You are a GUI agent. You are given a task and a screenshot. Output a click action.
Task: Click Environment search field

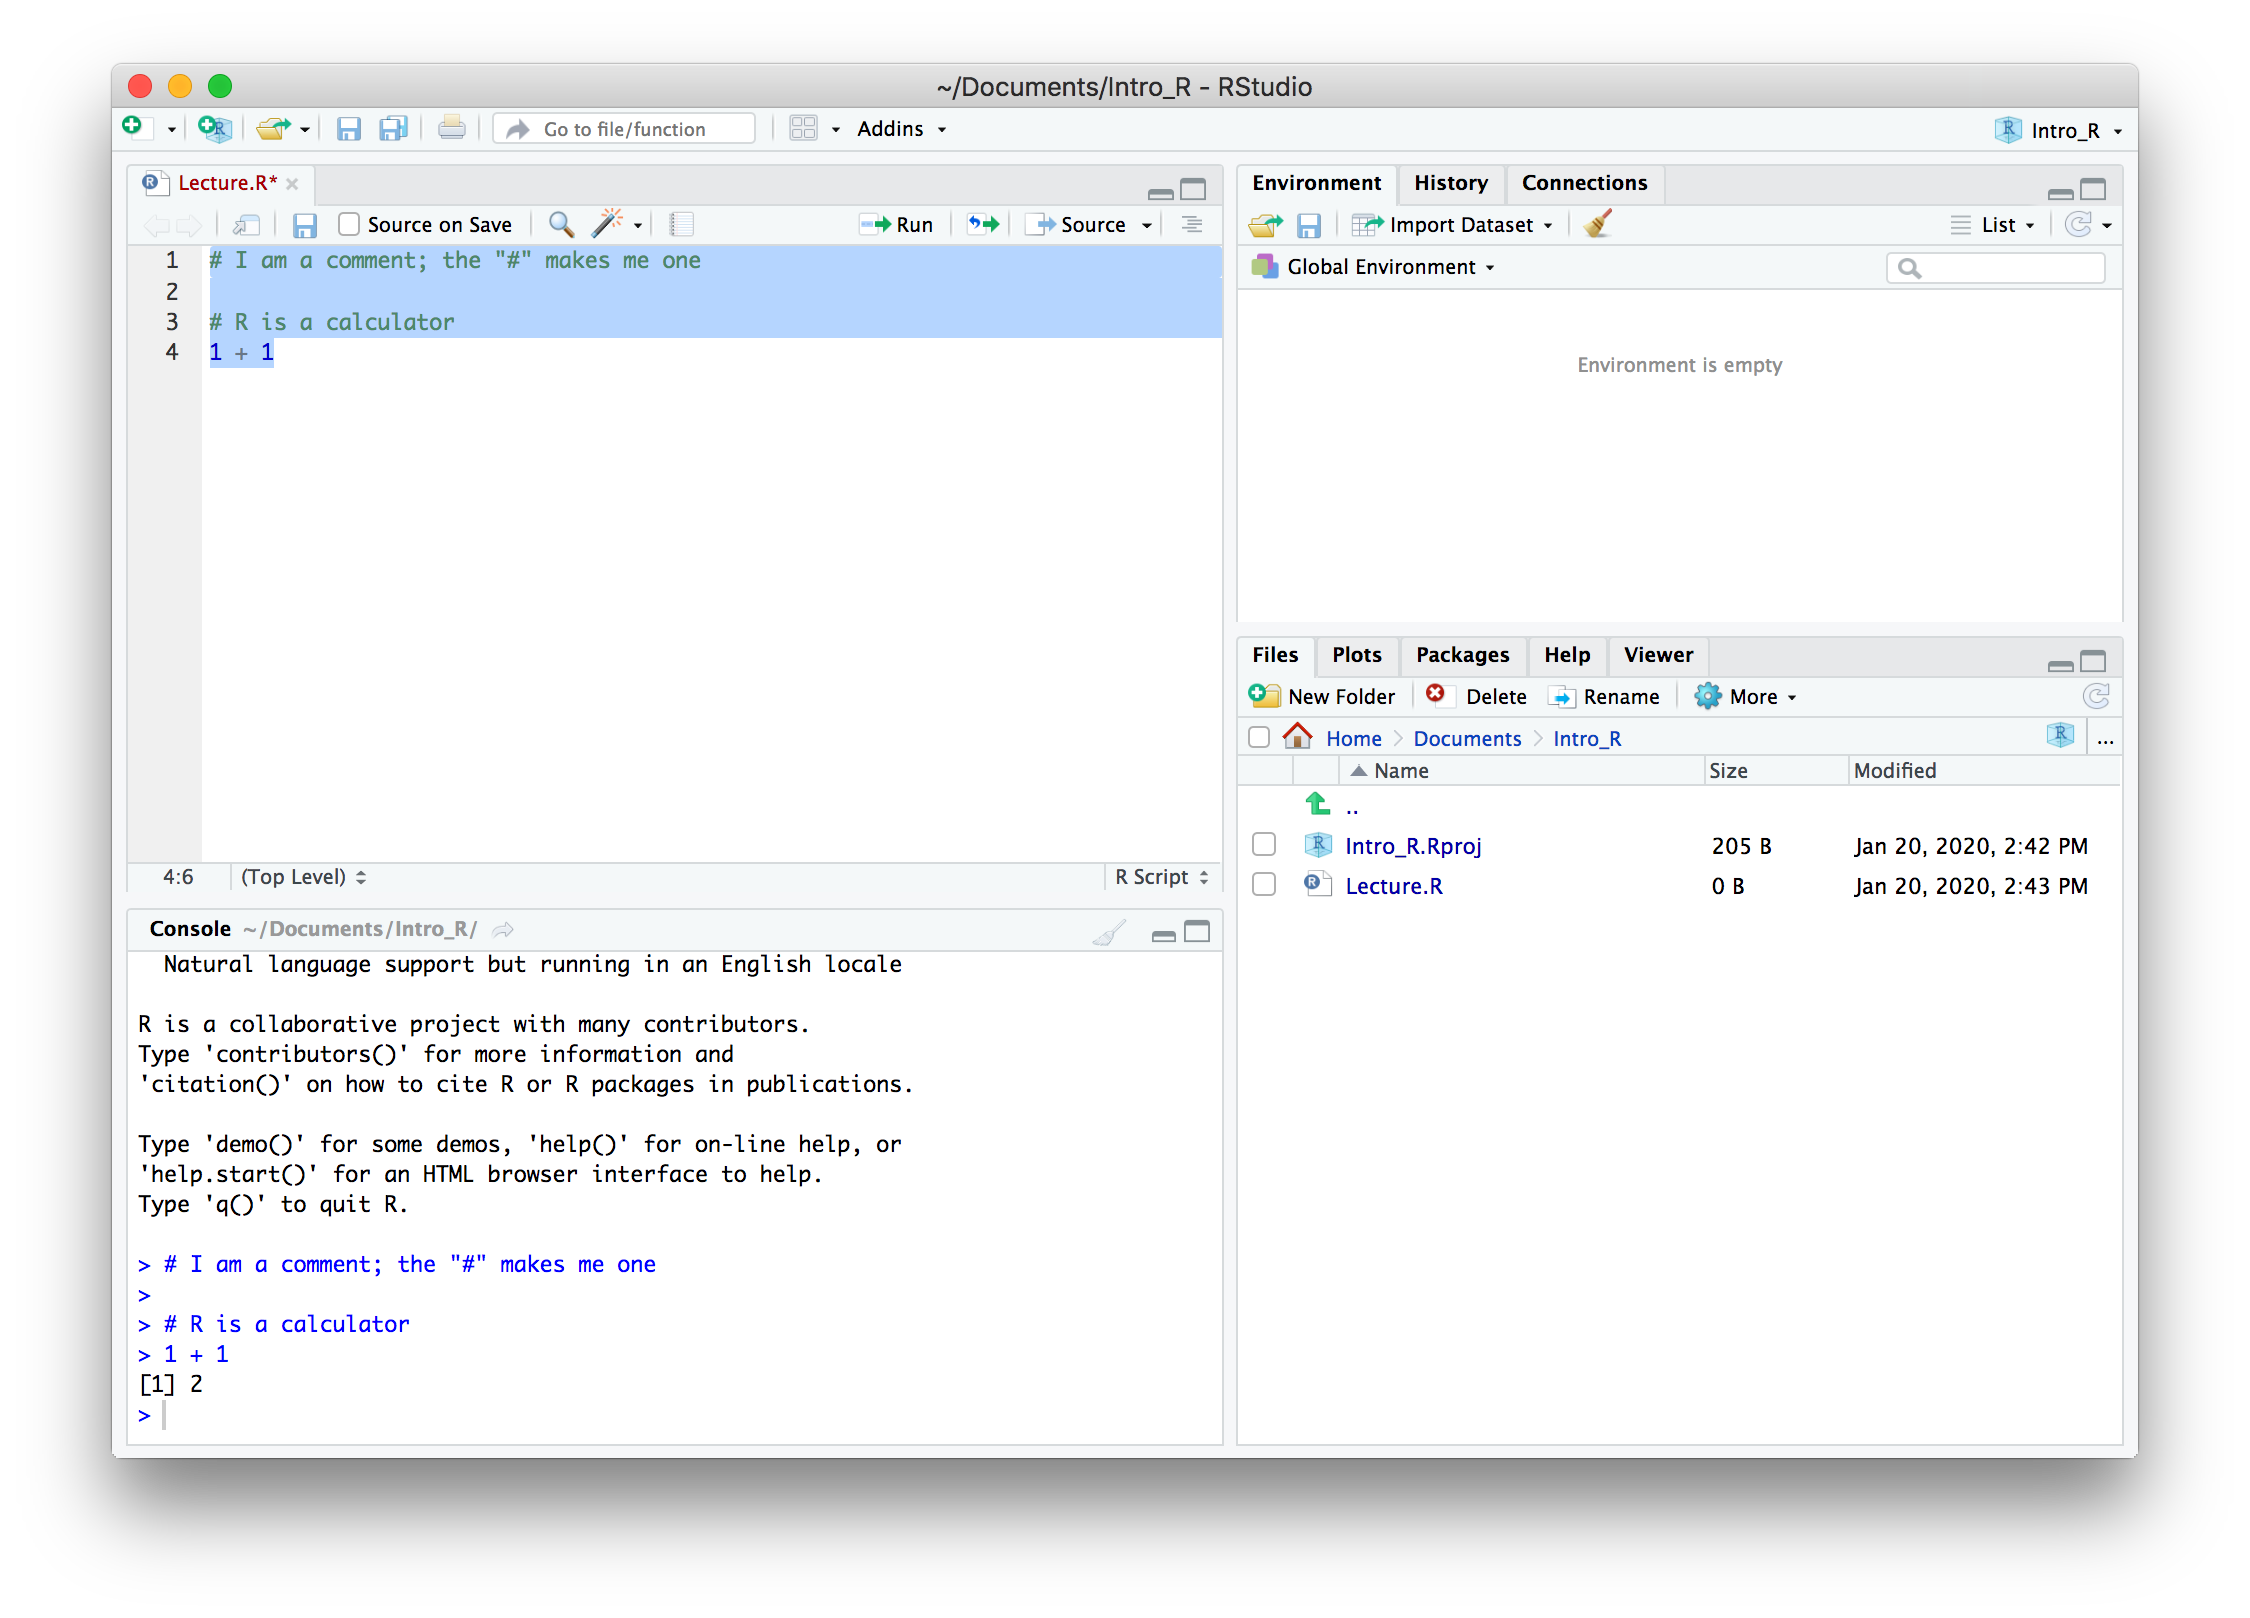(1996, 268)
